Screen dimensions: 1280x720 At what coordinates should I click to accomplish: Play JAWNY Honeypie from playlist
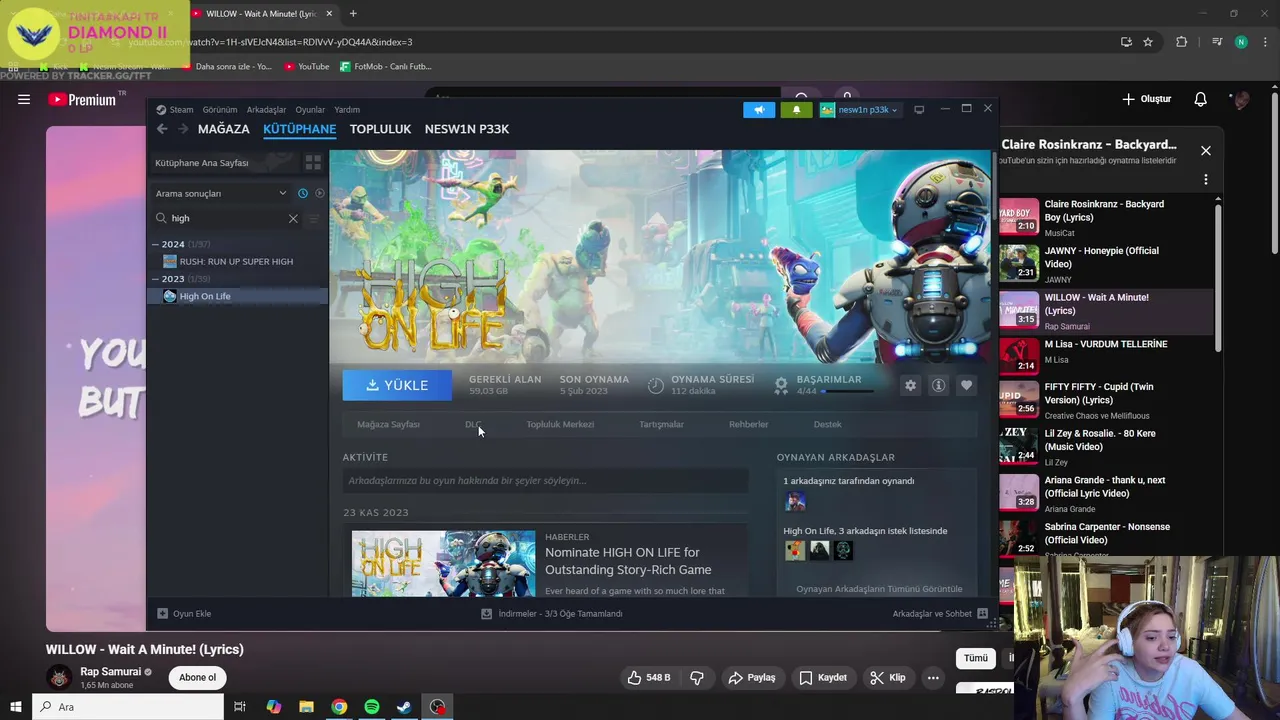coord(1105,264)
